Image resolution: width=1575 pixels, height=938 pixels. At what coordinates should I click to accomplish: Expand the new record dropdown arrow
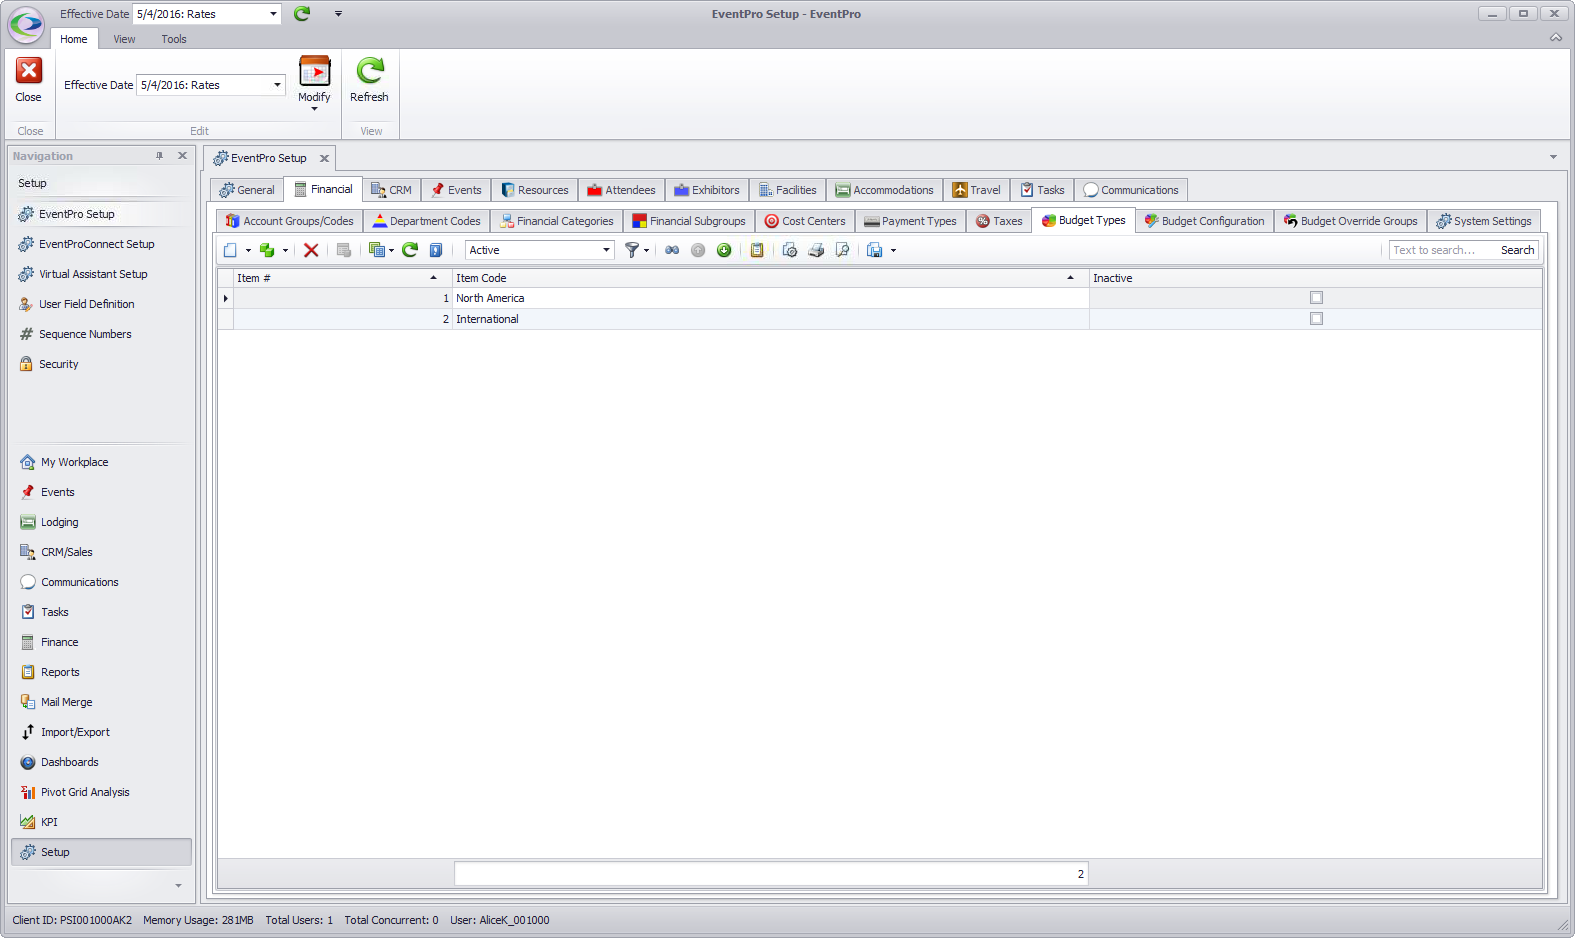point(248,251)
